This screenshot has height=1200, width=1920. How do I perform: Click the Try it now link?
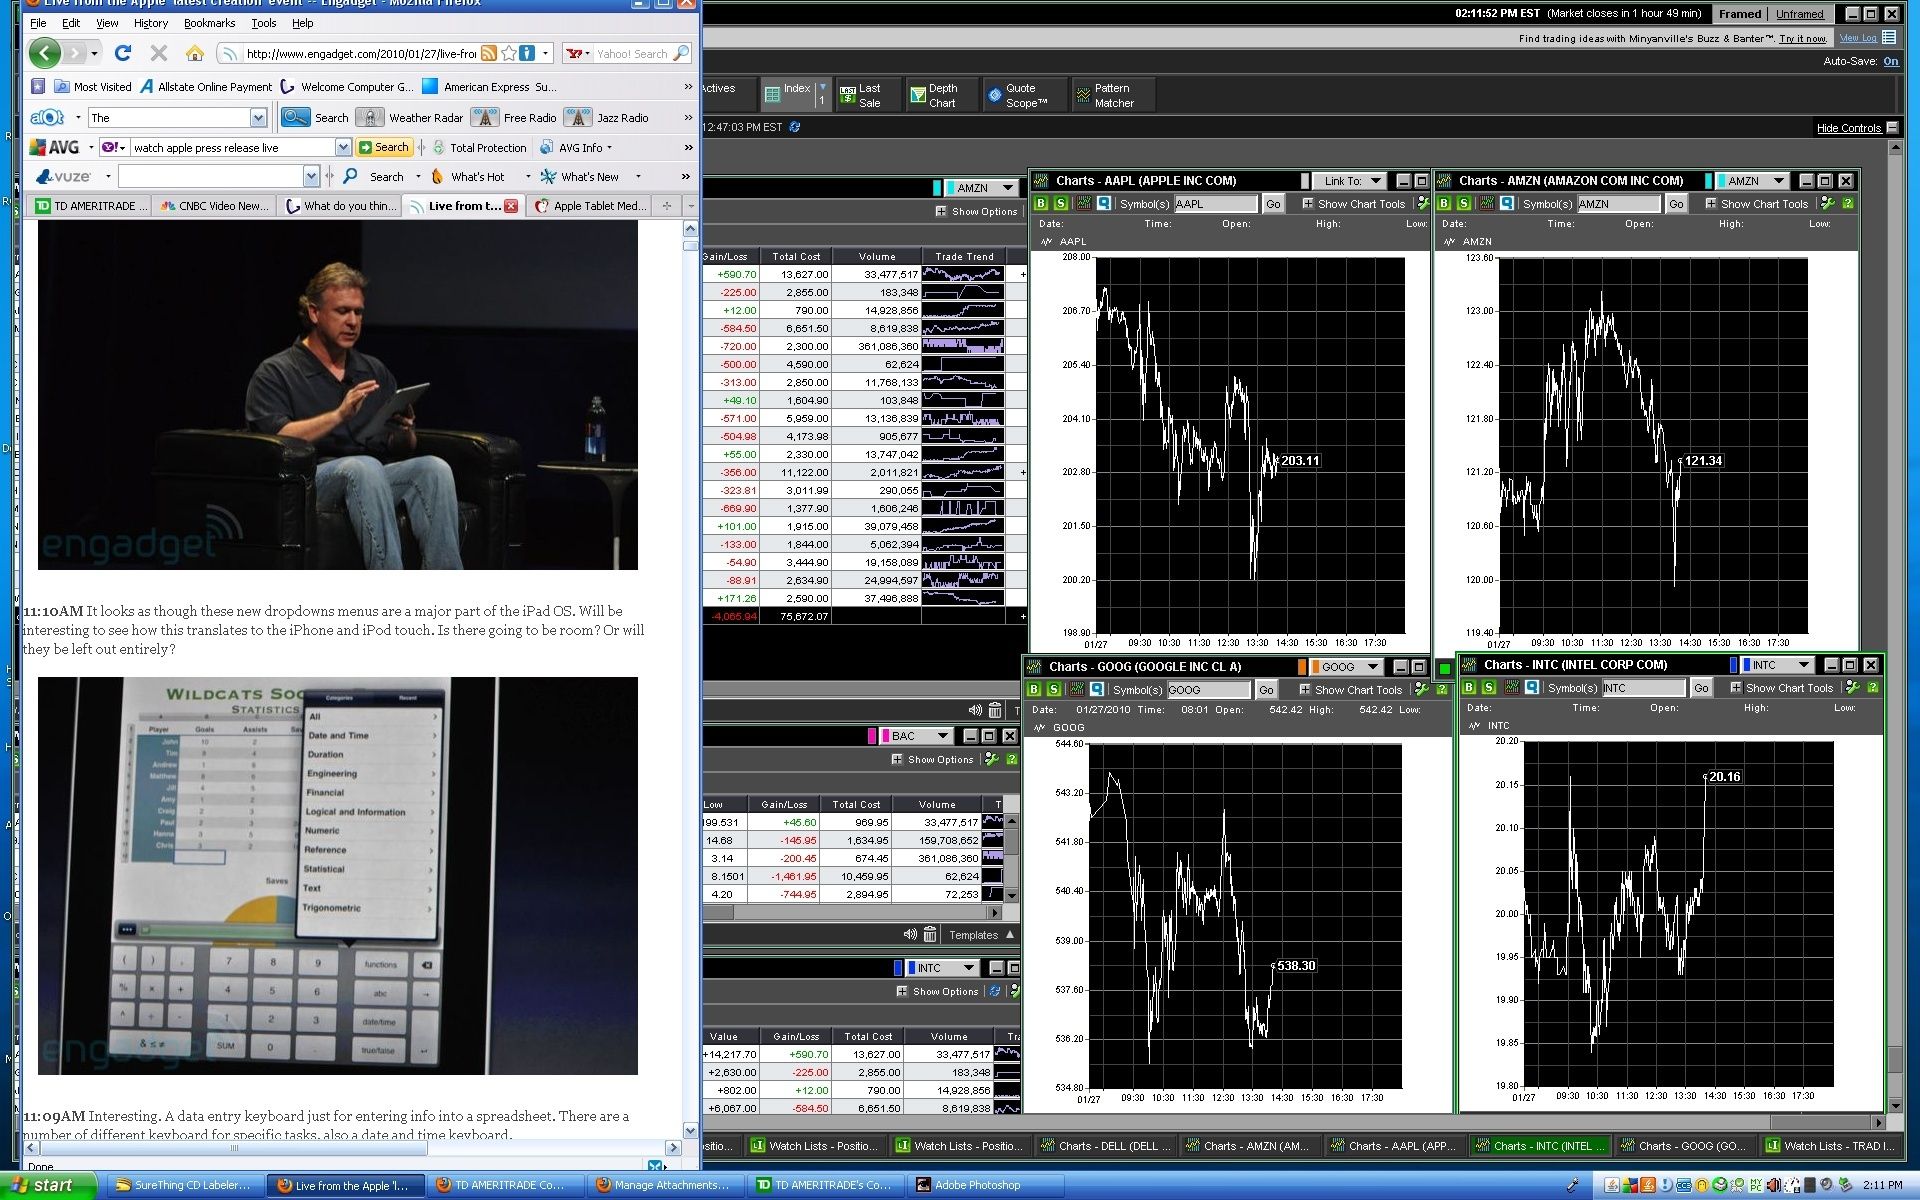(1803, 39)
